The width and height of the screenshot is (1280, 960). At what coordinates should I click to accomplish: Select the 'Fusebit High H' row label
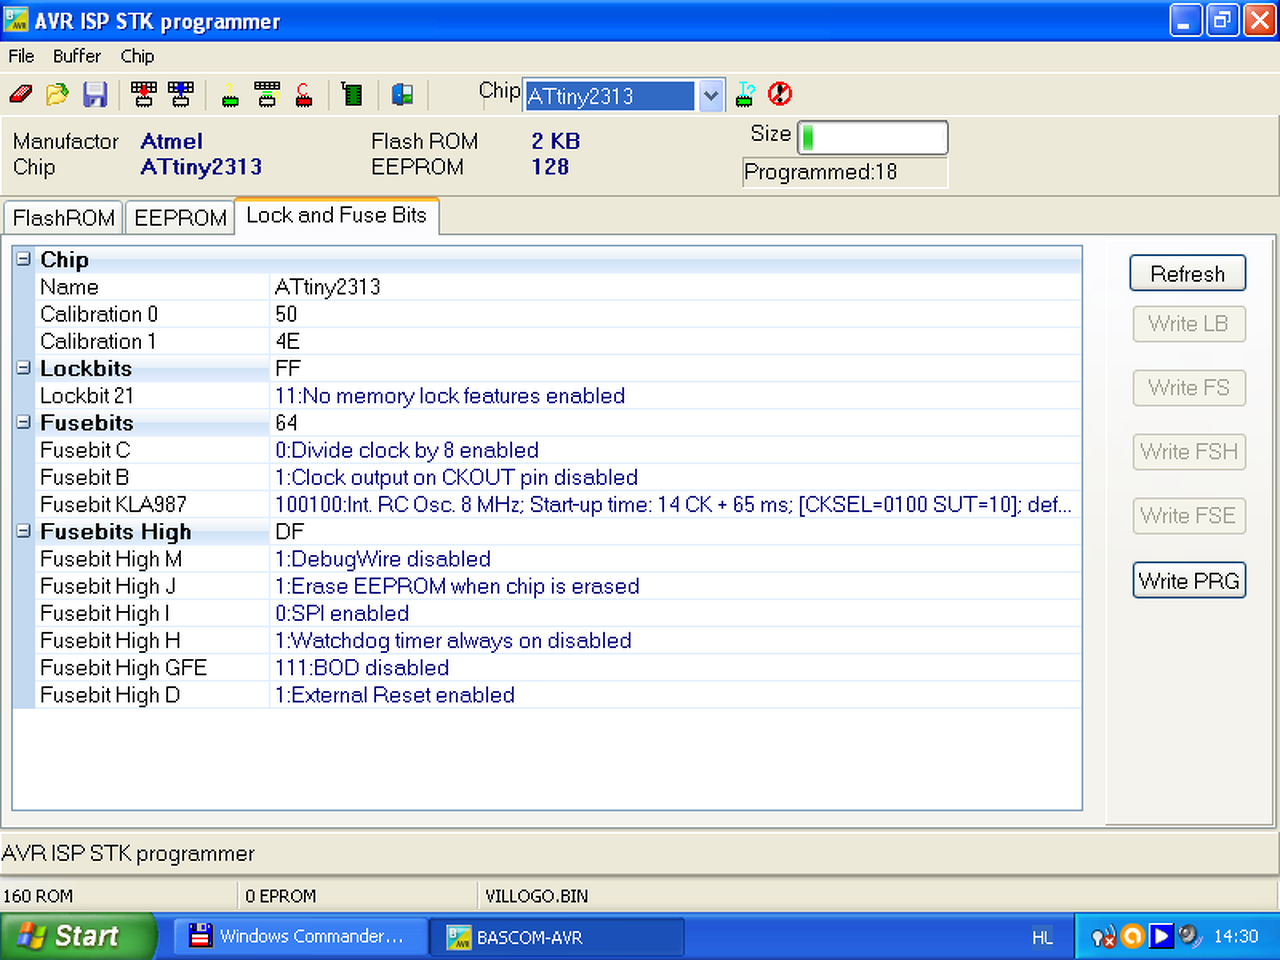click(110, 641)
